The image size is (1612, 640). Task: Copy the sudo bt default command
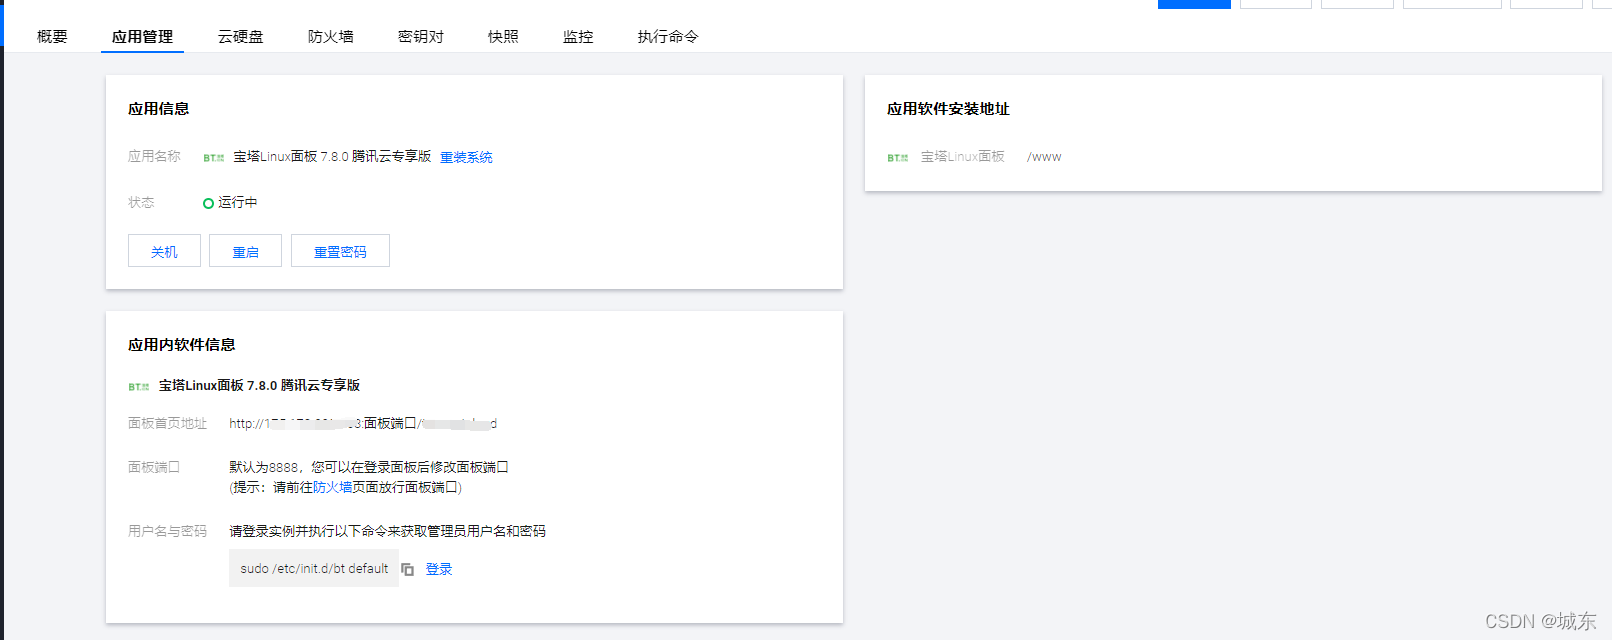[407, 569]
